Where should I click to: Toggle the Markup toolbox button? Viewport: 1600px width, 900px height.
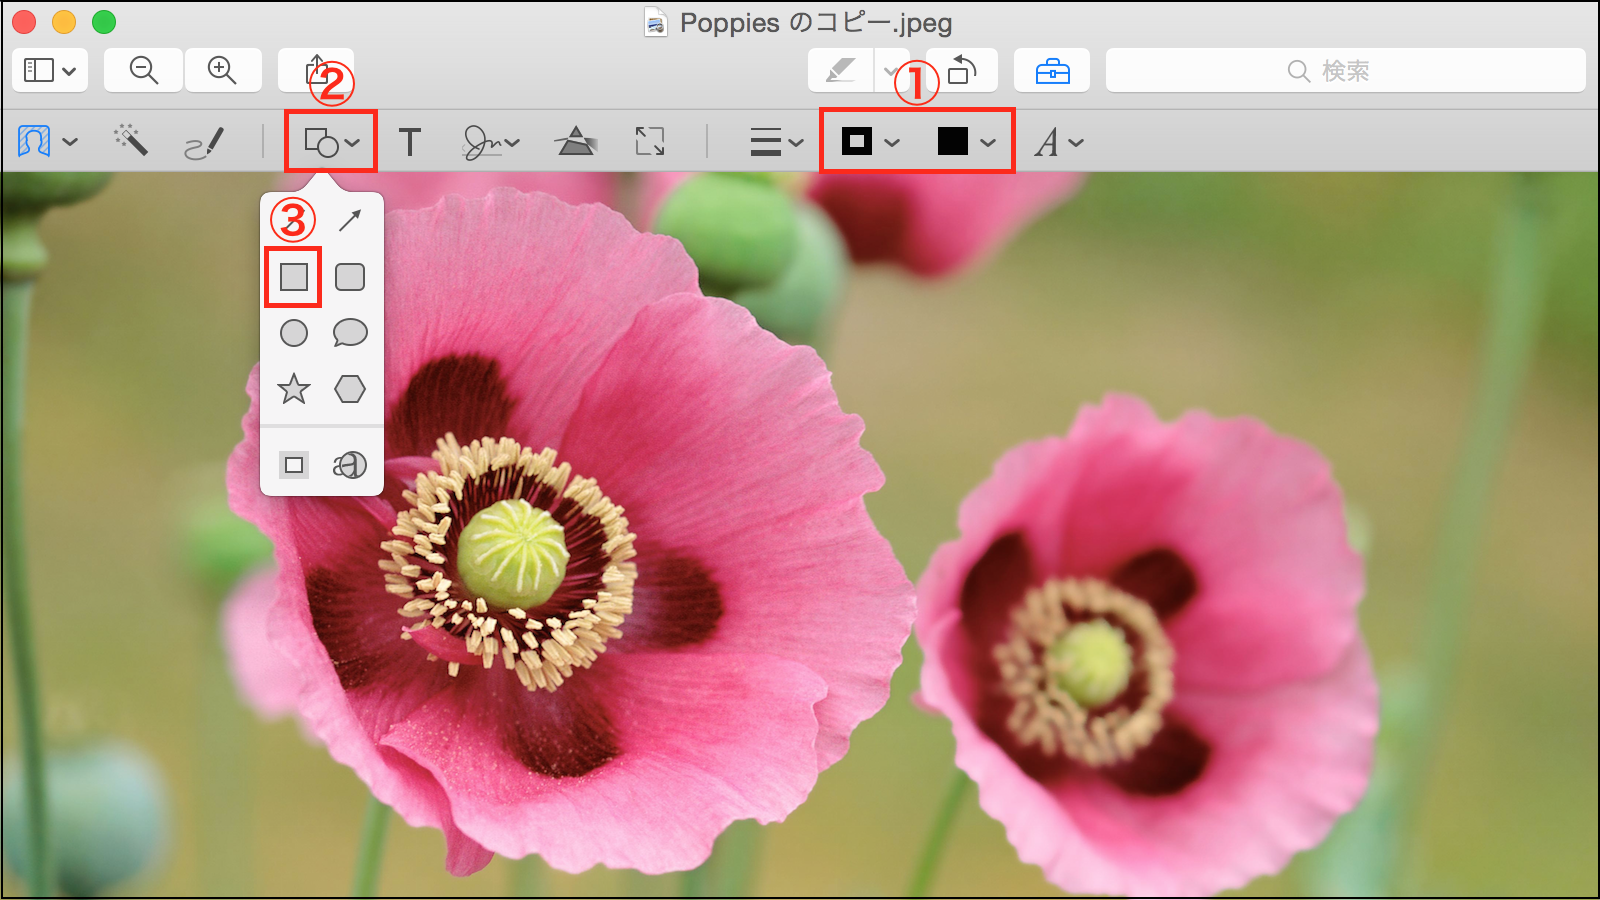pos(1052,71)
